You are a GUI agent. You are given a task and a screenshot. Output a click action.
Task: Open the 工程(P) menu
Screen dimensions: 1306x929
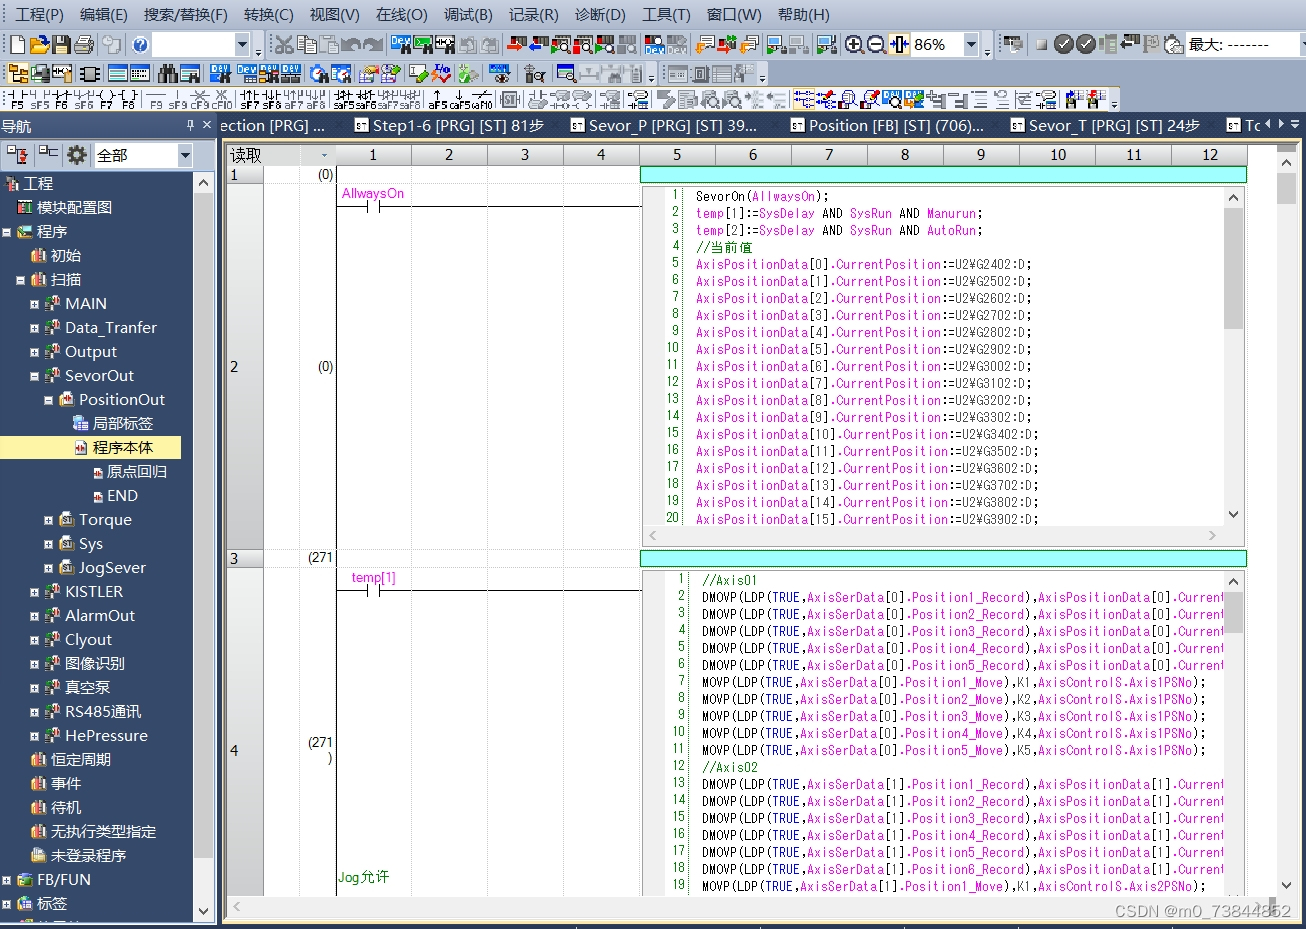(x=39, y=14)
